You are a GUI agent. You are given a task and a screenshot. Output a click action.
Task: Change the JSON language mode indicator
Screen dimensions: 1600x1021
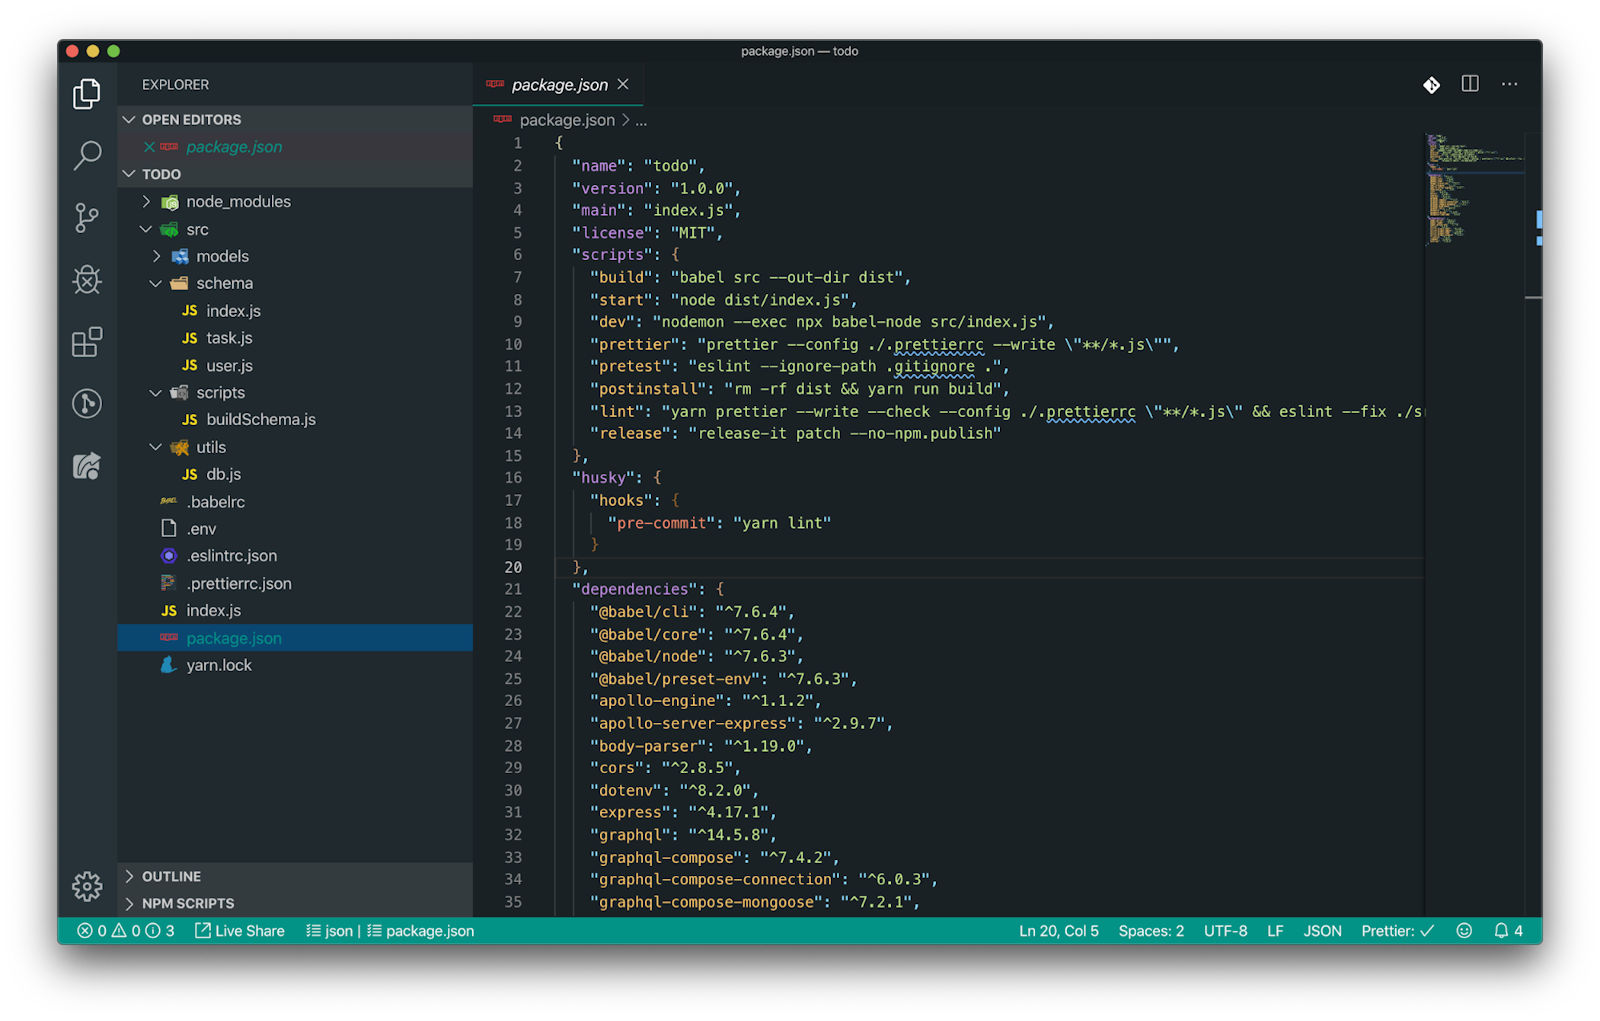[1322, 930]
